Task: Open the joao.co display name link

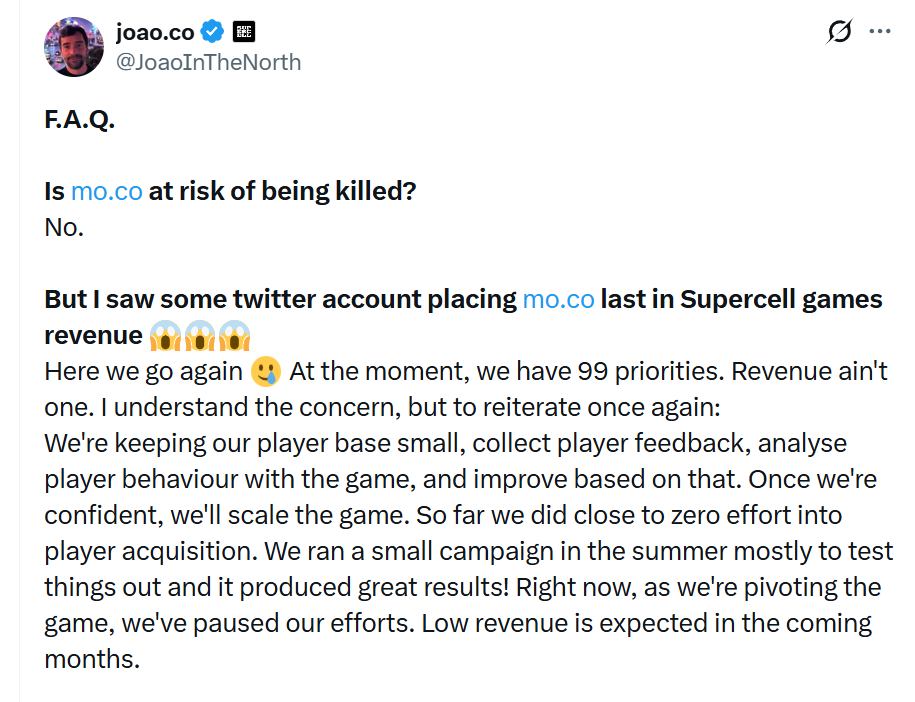Action: click(155, 32)
